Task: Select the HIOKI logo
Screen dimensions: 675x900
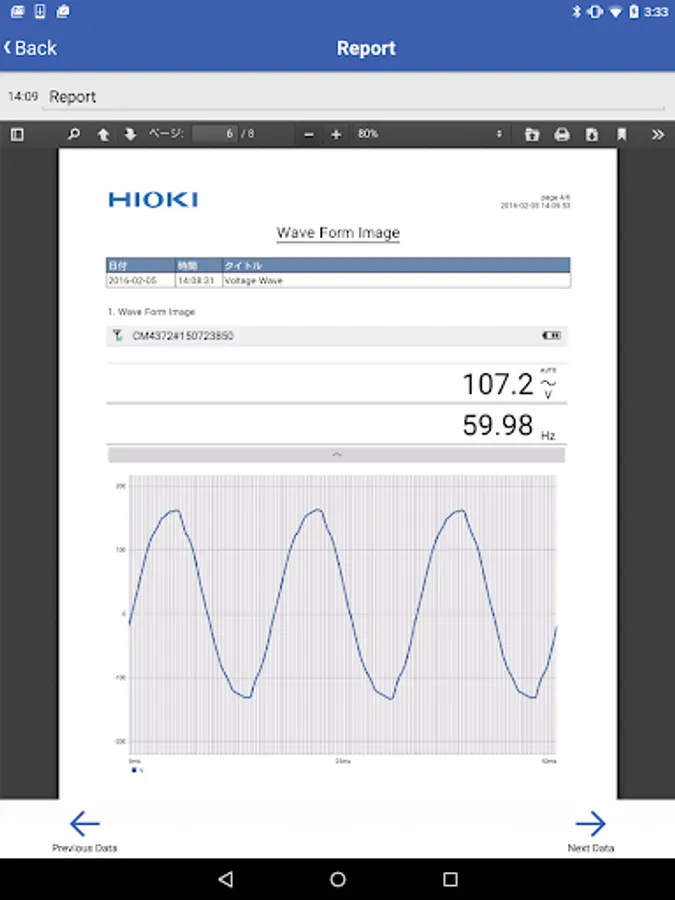Action: (153, 200)
